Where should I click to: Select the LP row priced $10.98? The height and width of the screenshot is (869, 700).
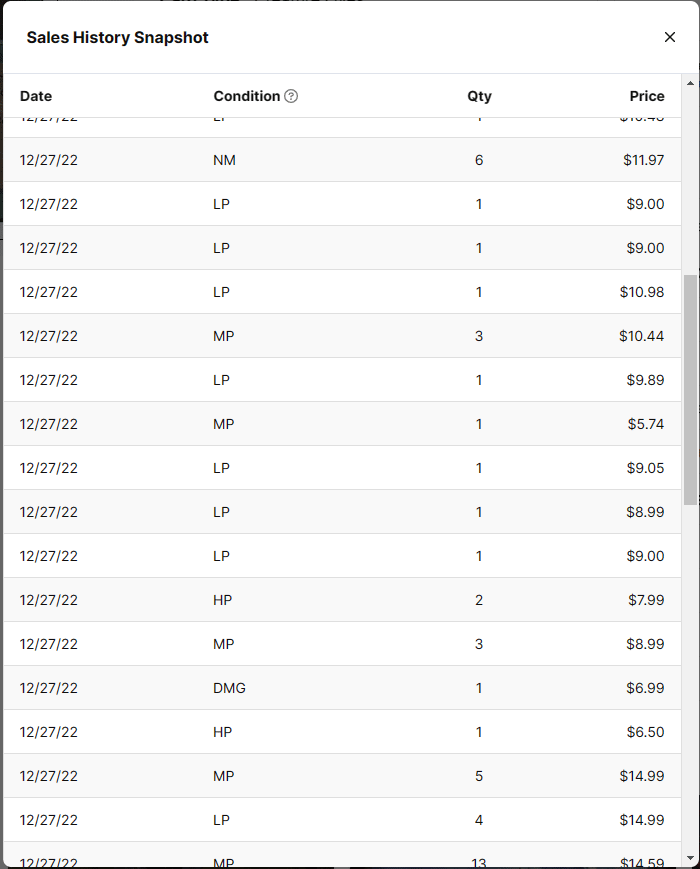point(340,292)
